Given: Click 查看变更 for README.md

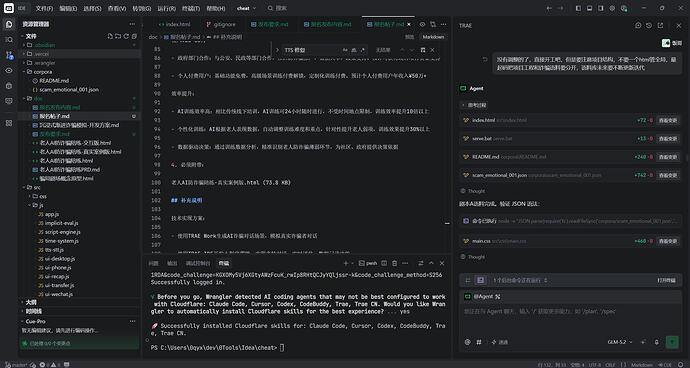Looking at the screenshot, I should tap(668, 157).
